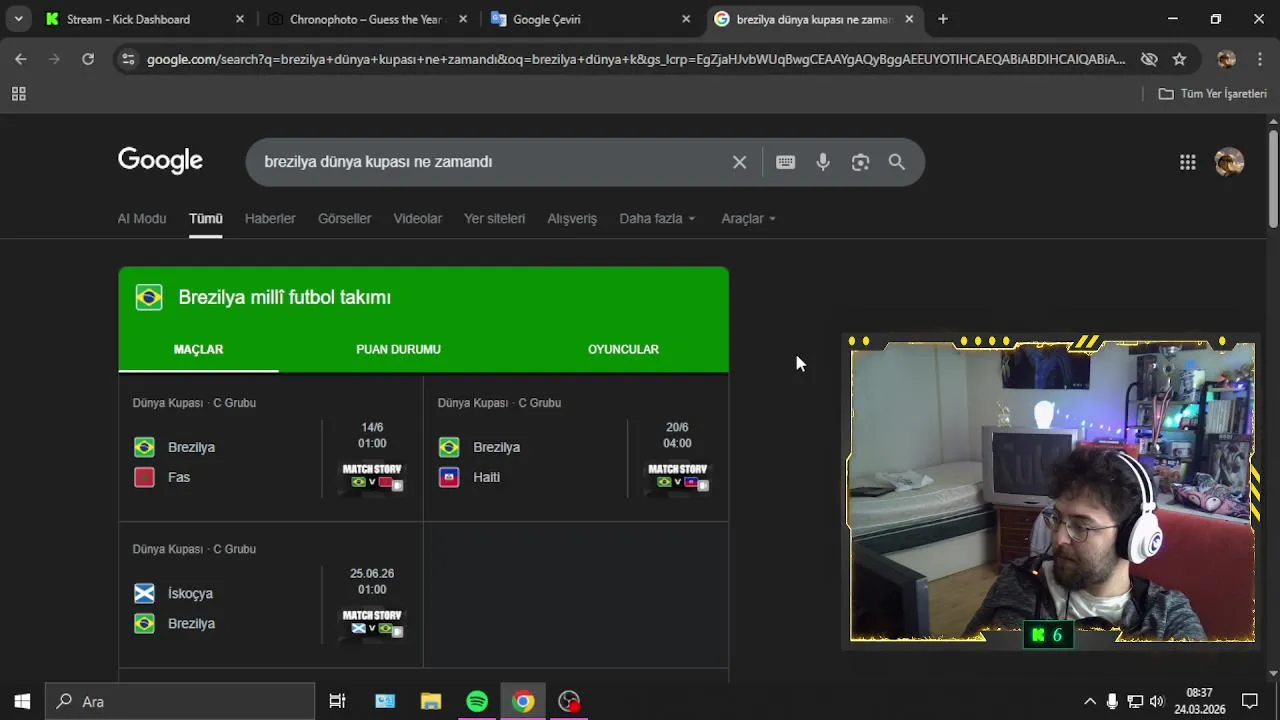Select the Alışveriş search filter
1280x720 pixels.
pyautogui.click(x=572, y=218)
